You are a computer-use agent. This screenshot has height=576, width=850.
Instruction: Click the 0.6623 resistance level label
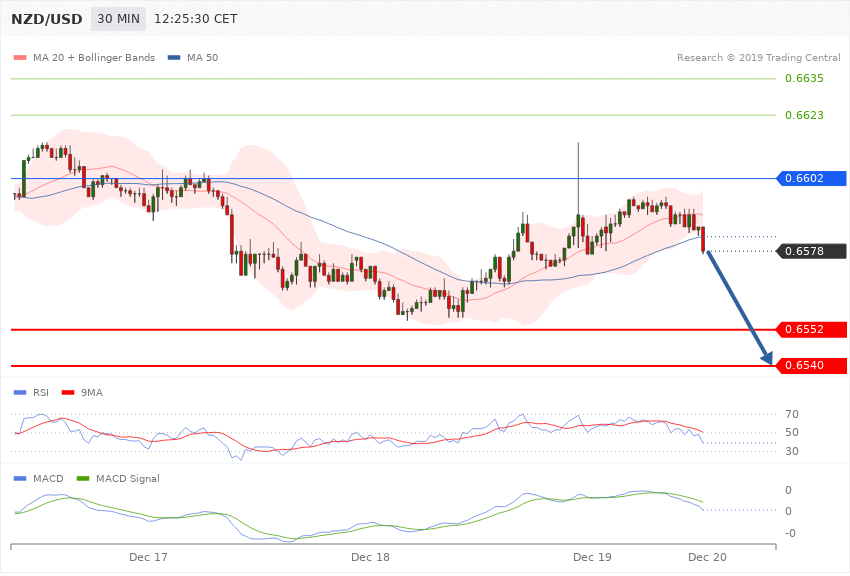pyautogui.click(x=804, y=115)
